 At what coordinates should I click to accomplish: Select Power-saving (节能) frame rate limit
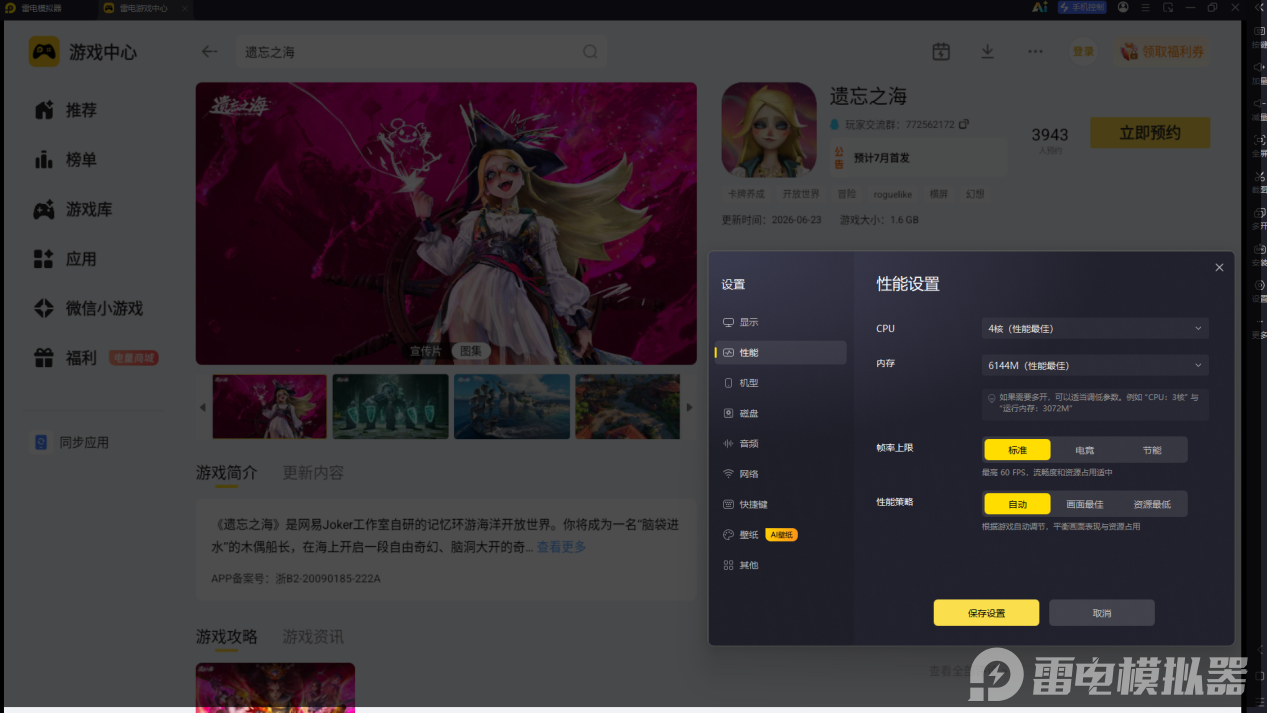(x=1152, y=450)
